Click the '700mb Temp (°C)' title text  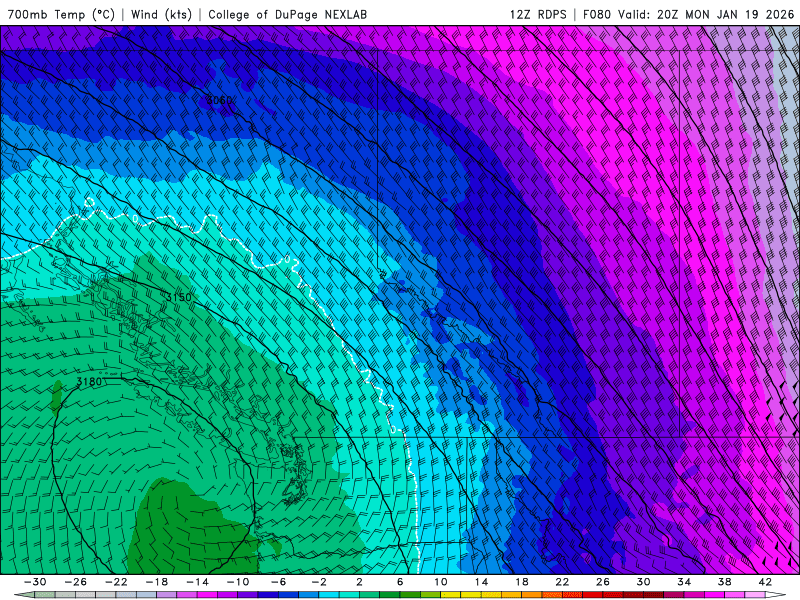click(x=61, y=14)
